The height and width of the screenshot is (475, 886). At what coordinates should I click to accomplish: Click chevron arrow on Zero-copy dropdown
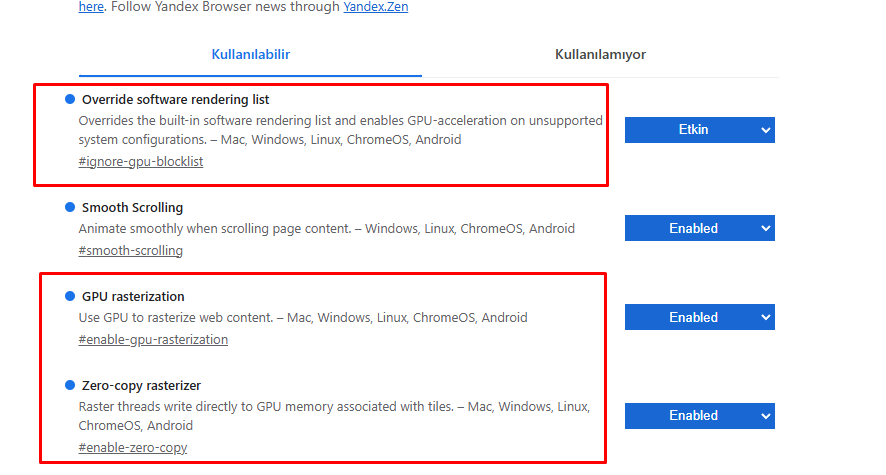[x=766, y=416]
